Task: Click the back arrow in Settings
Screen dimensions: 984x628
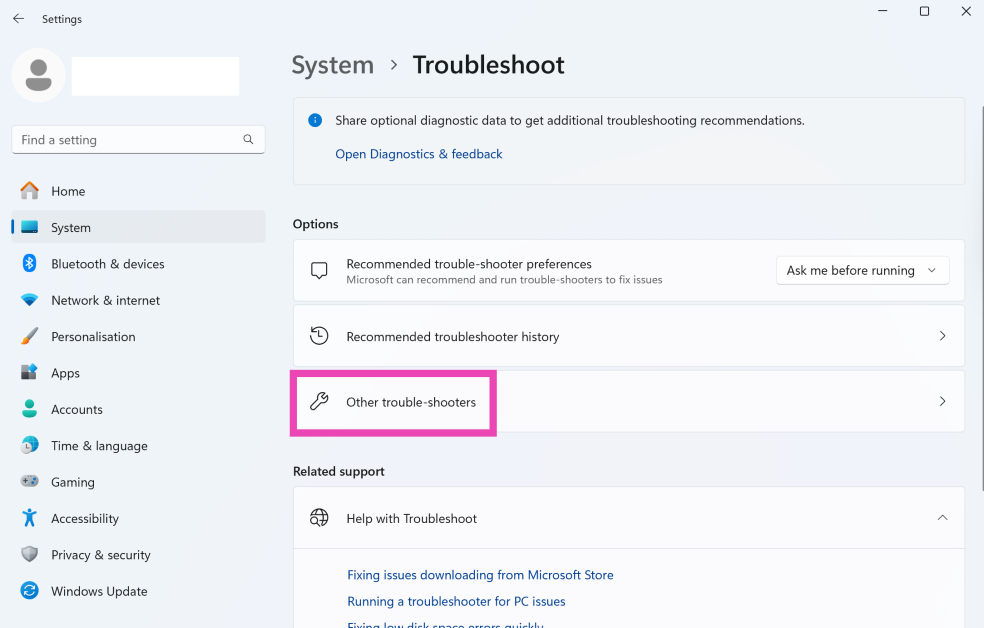Action: (18, 19)
